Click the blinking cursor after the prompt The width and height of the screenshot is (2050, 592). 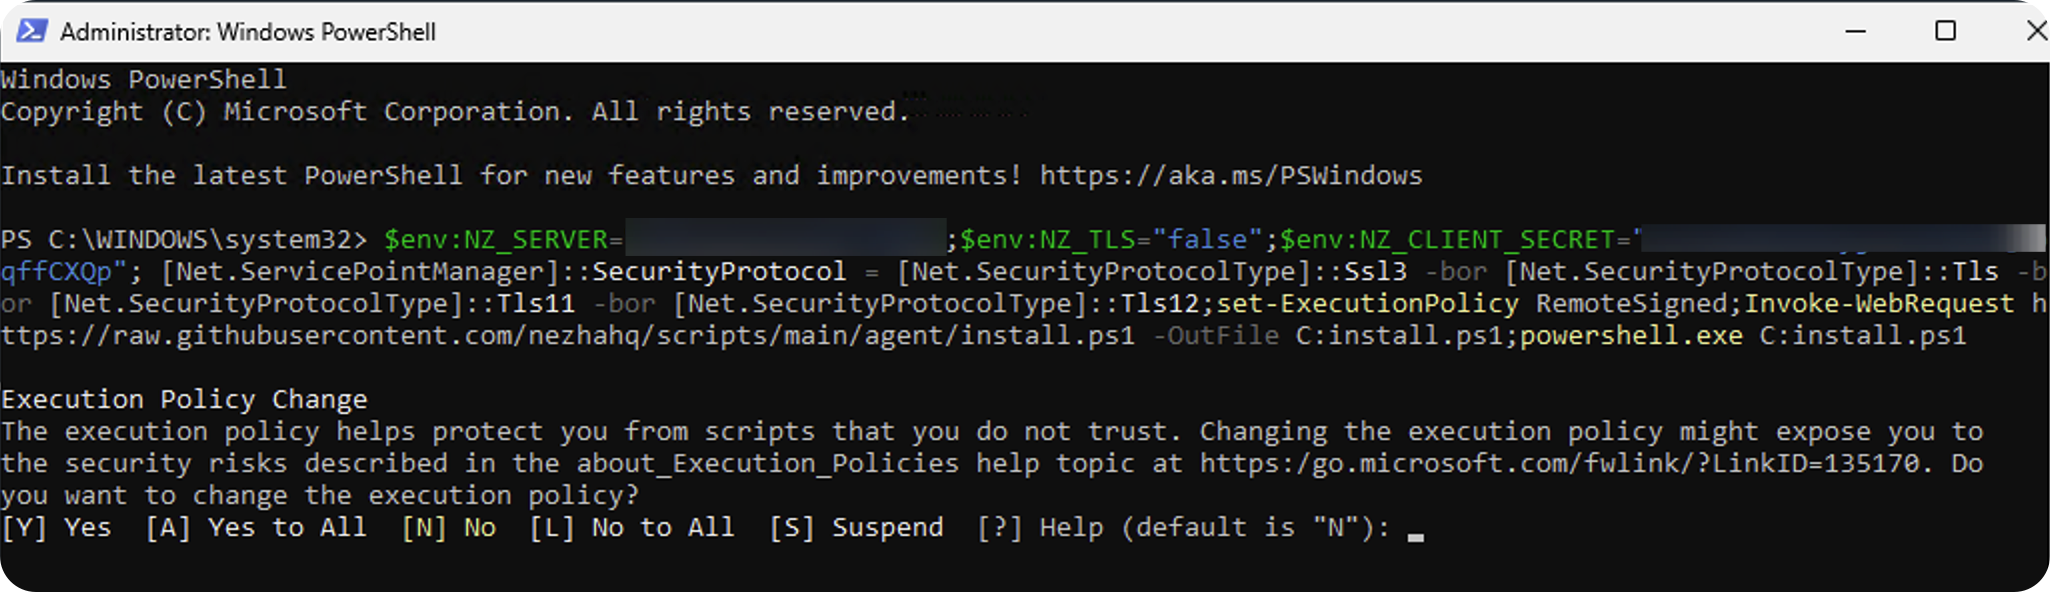[x=1415, y=537]
